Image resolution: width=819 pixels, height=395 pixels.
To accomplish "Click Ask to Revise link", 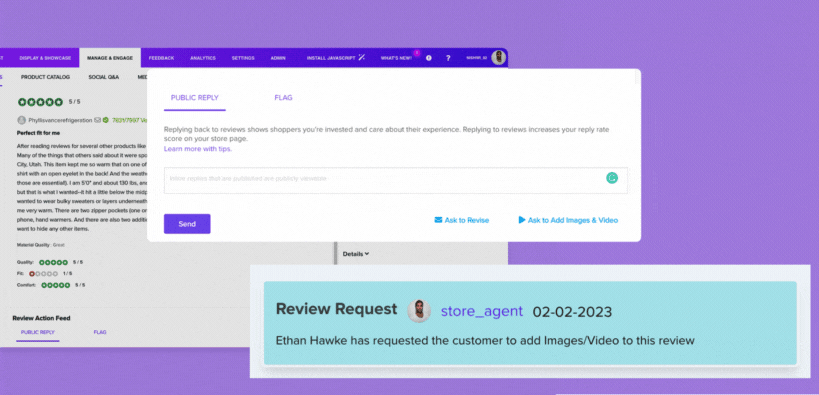I will click(462, 220).
